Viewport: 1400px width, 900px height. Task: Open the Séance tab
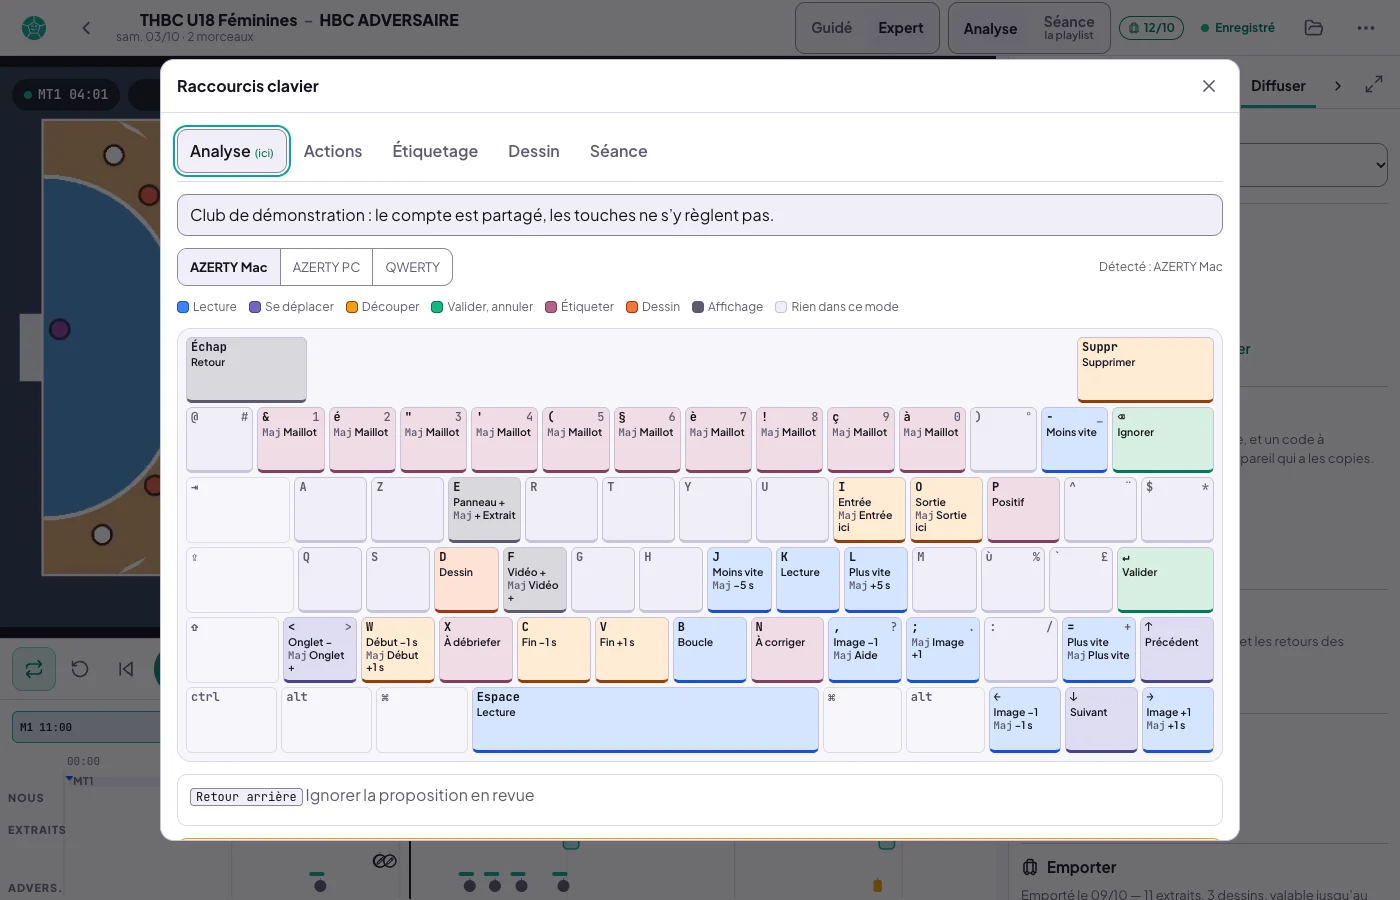(x=618, y=151)
